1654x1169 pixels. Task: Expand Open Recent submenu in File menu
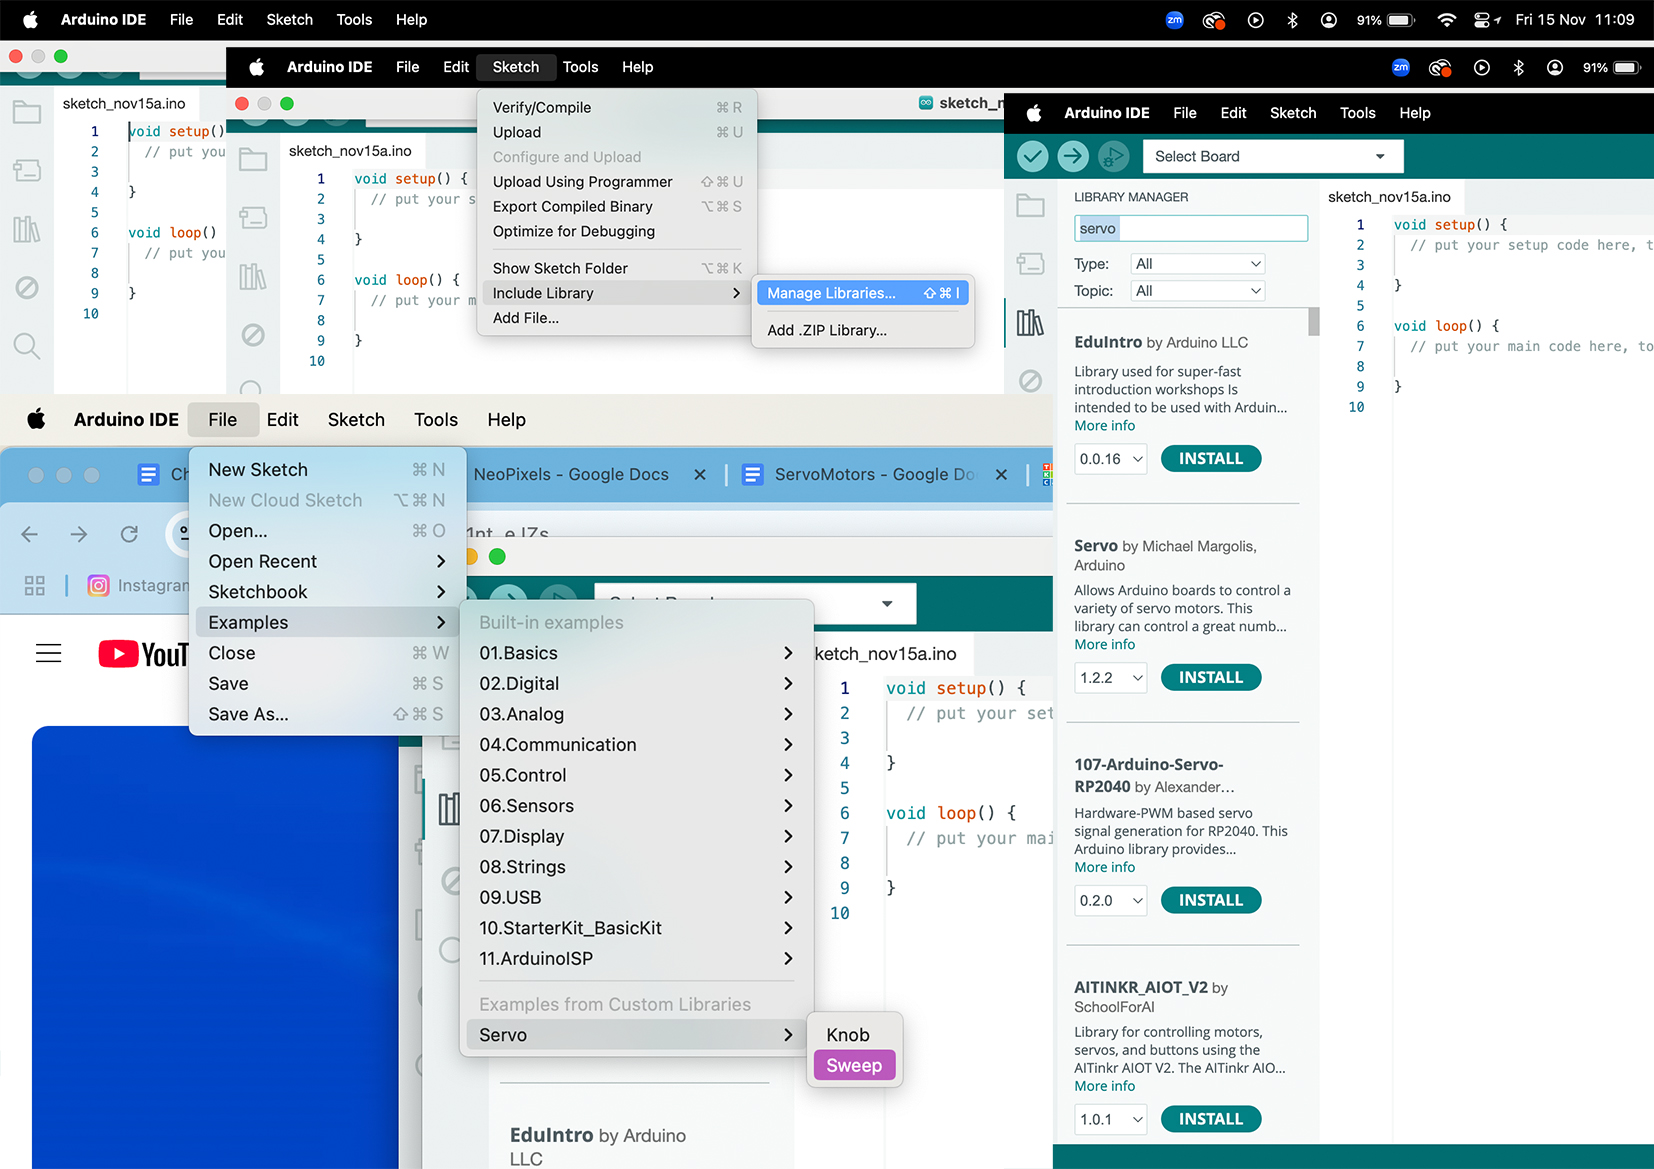(x=327, y=561)
